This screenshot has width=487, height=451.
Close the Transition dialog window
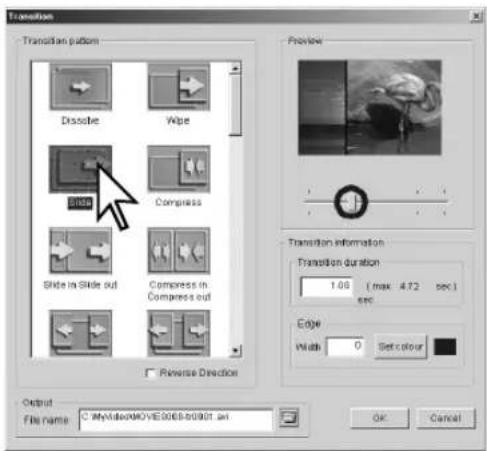[476, 16]
